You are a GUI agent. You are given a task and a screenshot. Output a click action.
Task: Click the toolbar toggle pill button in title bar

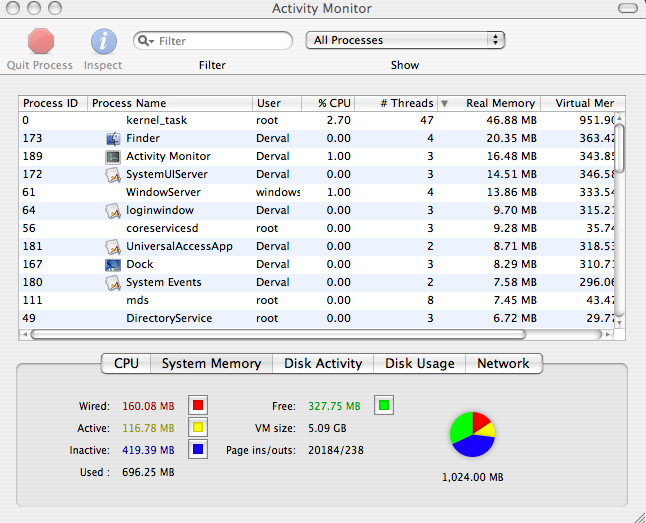(x=627, y=8)
